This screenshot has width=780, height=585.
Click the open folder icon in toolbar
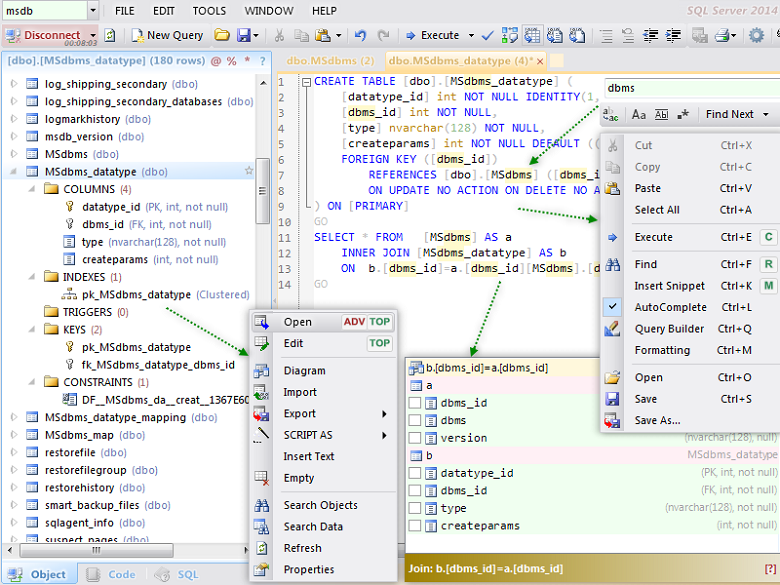[222, 36]
